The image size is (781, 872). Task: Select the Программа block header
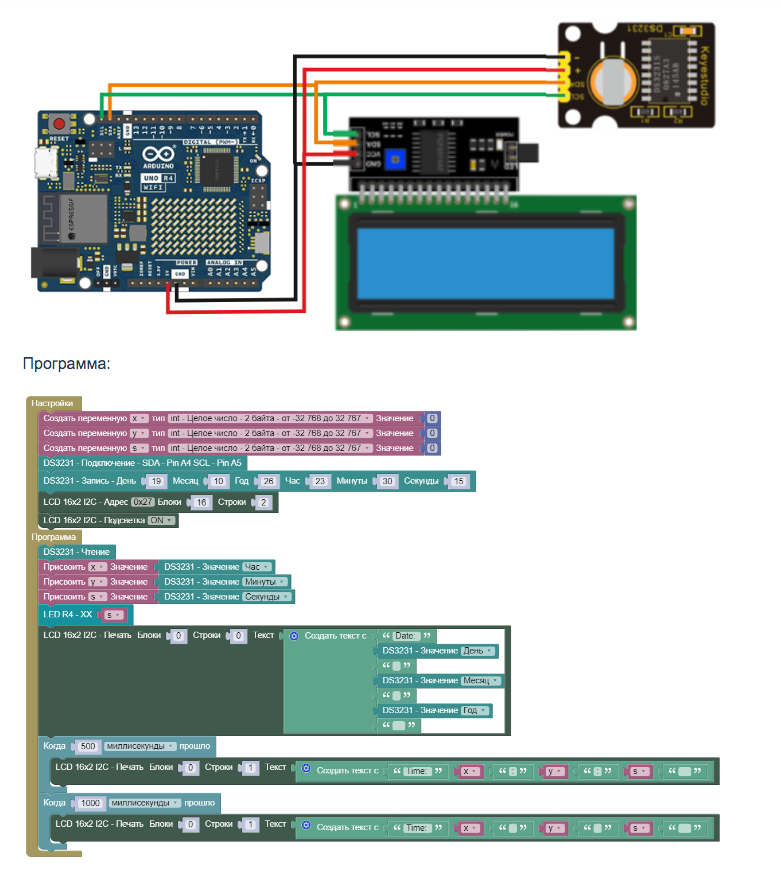[56, 537]
